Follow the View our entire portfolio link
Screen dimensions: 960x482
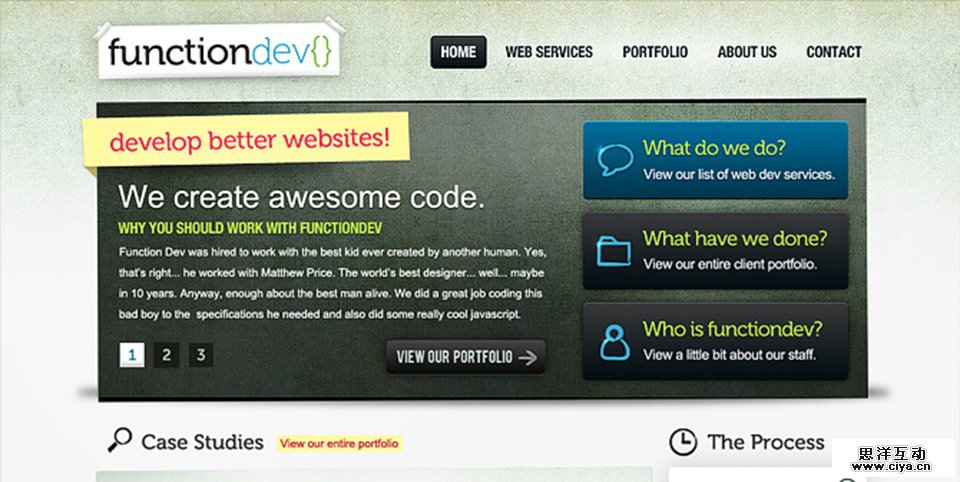pos(339,443)
